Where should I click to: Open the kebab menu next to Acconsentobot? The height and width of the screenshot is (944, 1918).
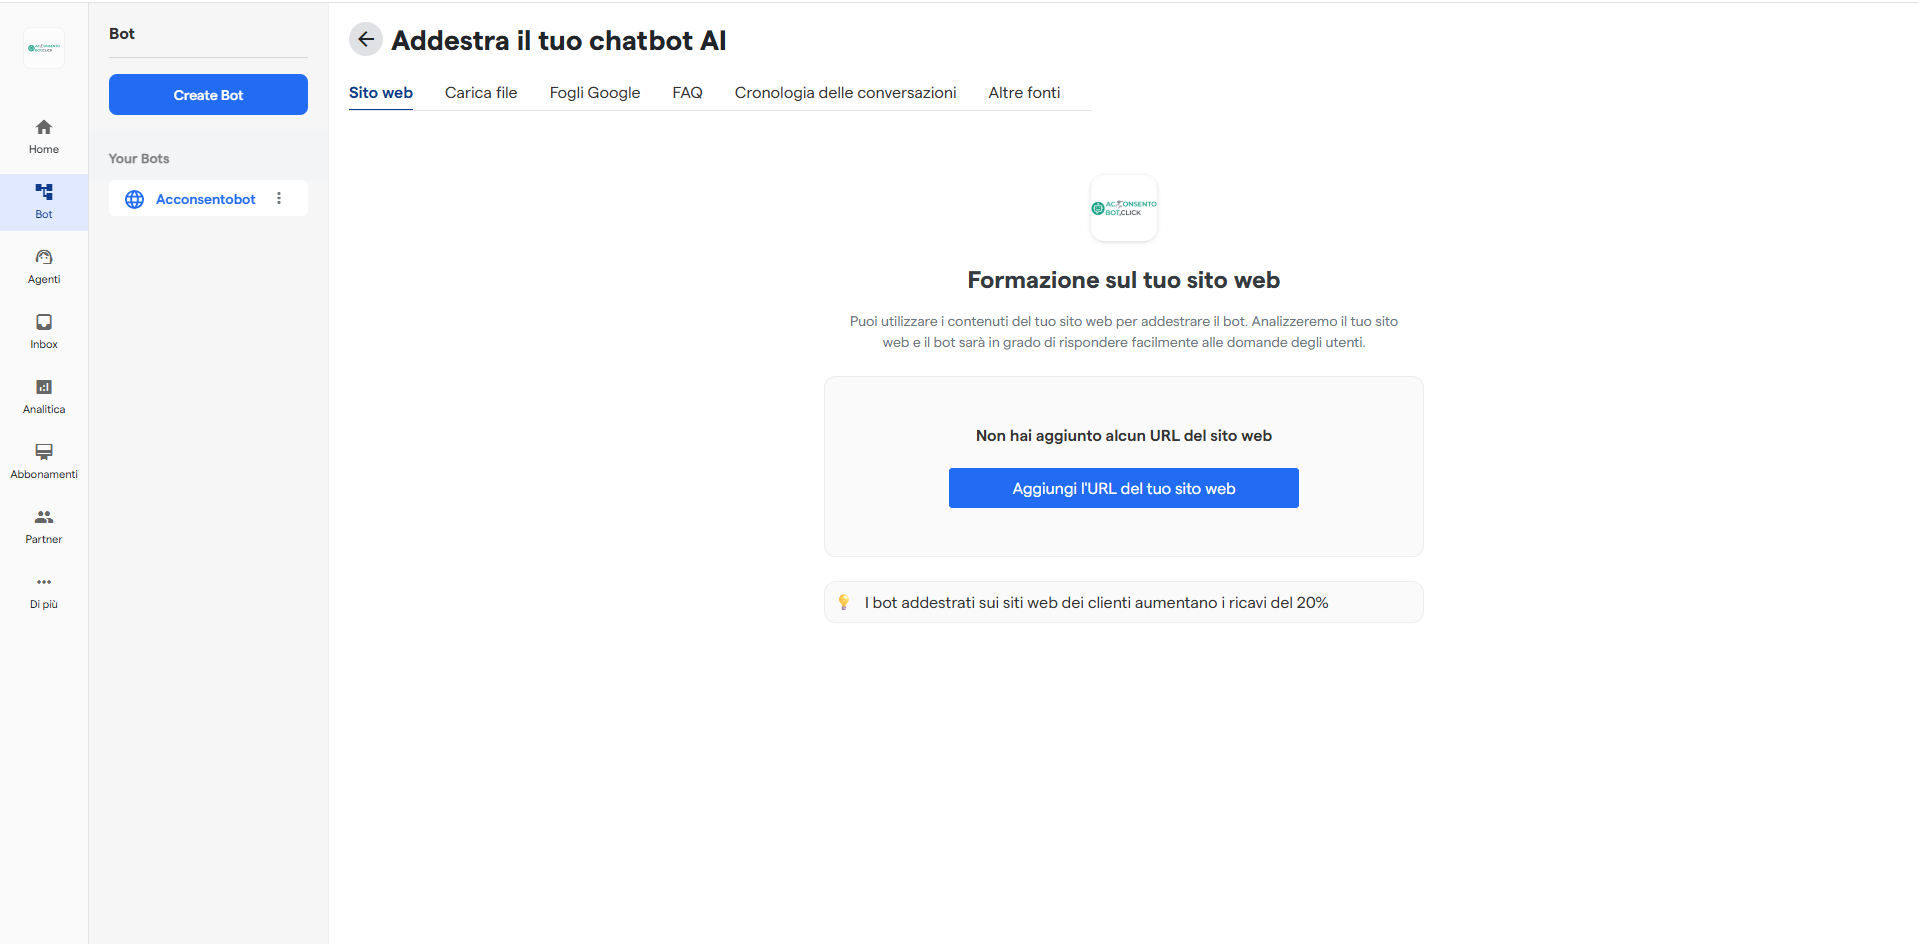pyautogui.click(x=278, y=198)
